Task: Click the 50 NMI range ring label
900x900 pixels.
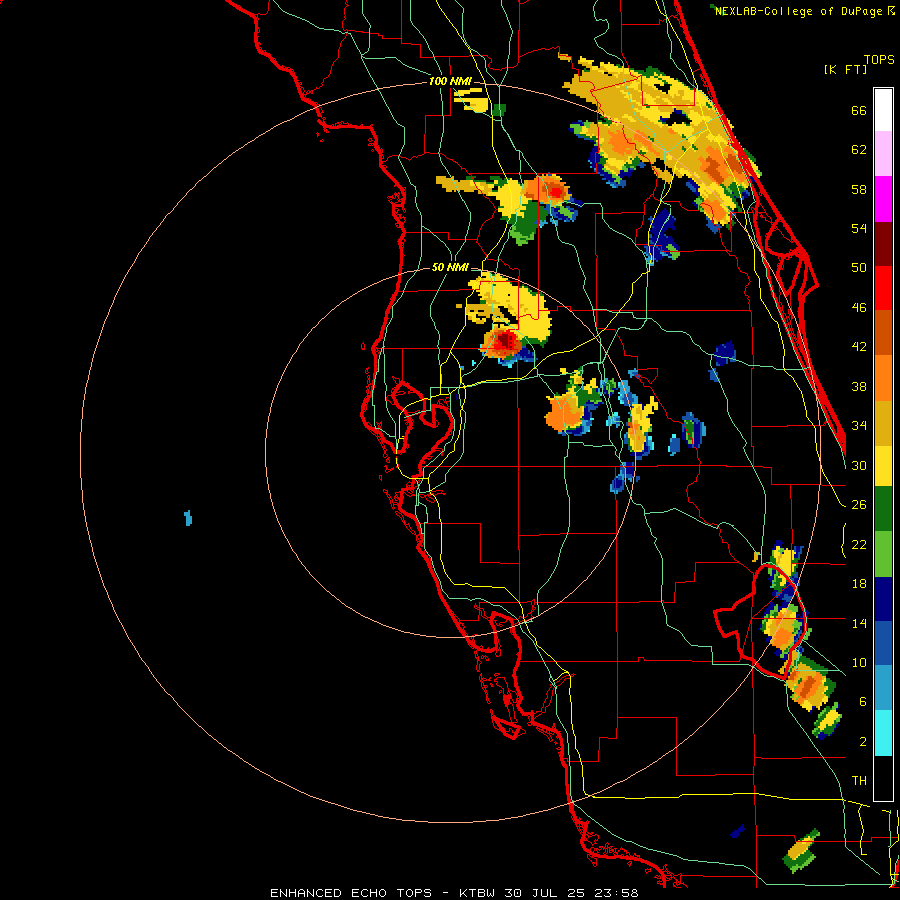Action: [x=450, y=267]
